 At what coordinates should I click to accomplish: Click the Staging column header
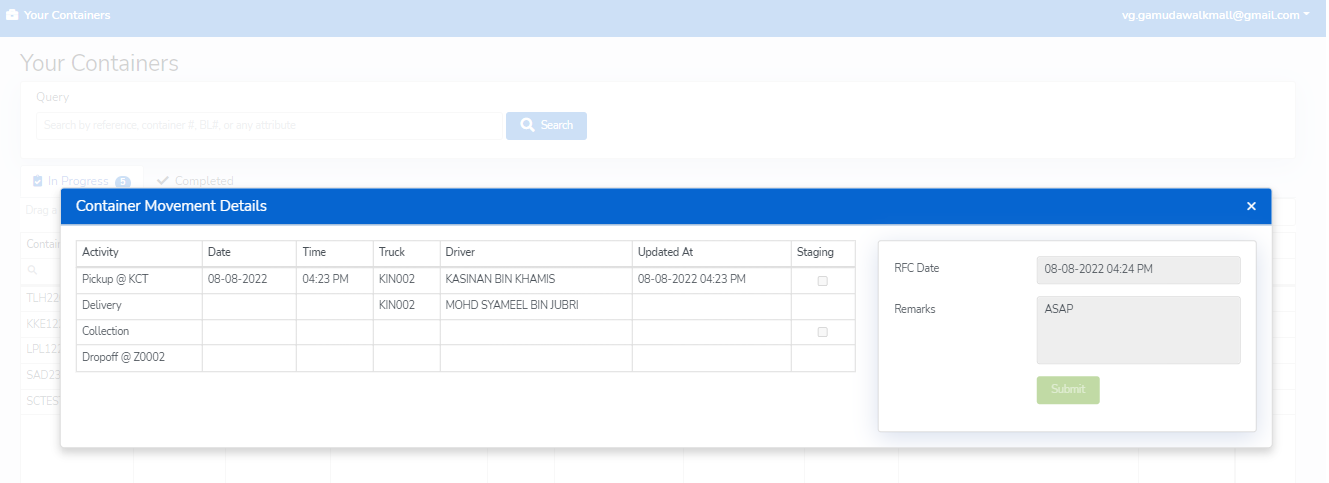815,252
